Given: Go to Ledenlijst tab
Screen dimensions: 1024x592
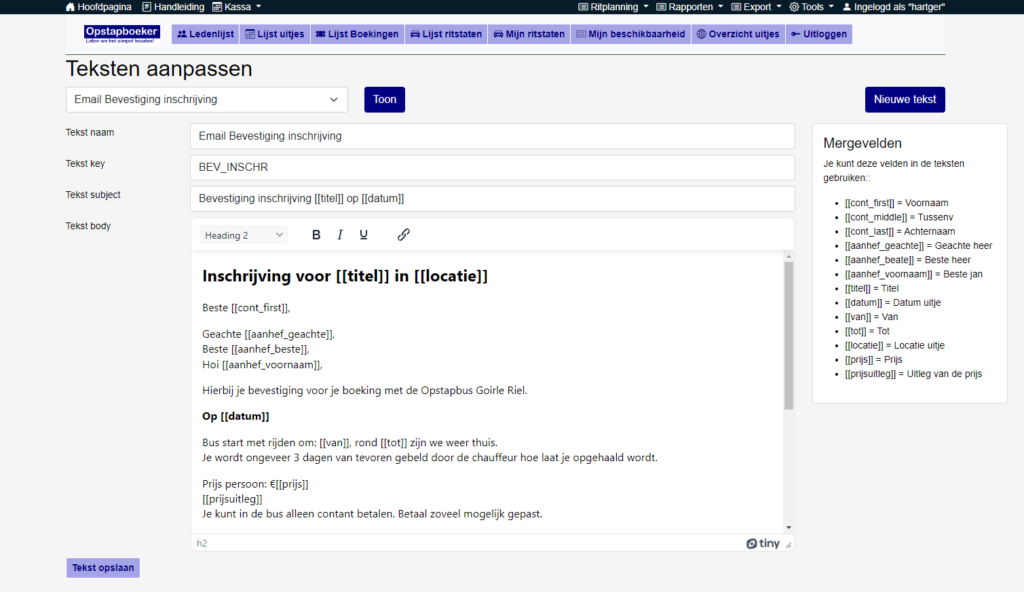Looking at the screenshot, I should (x=205, y=34).
